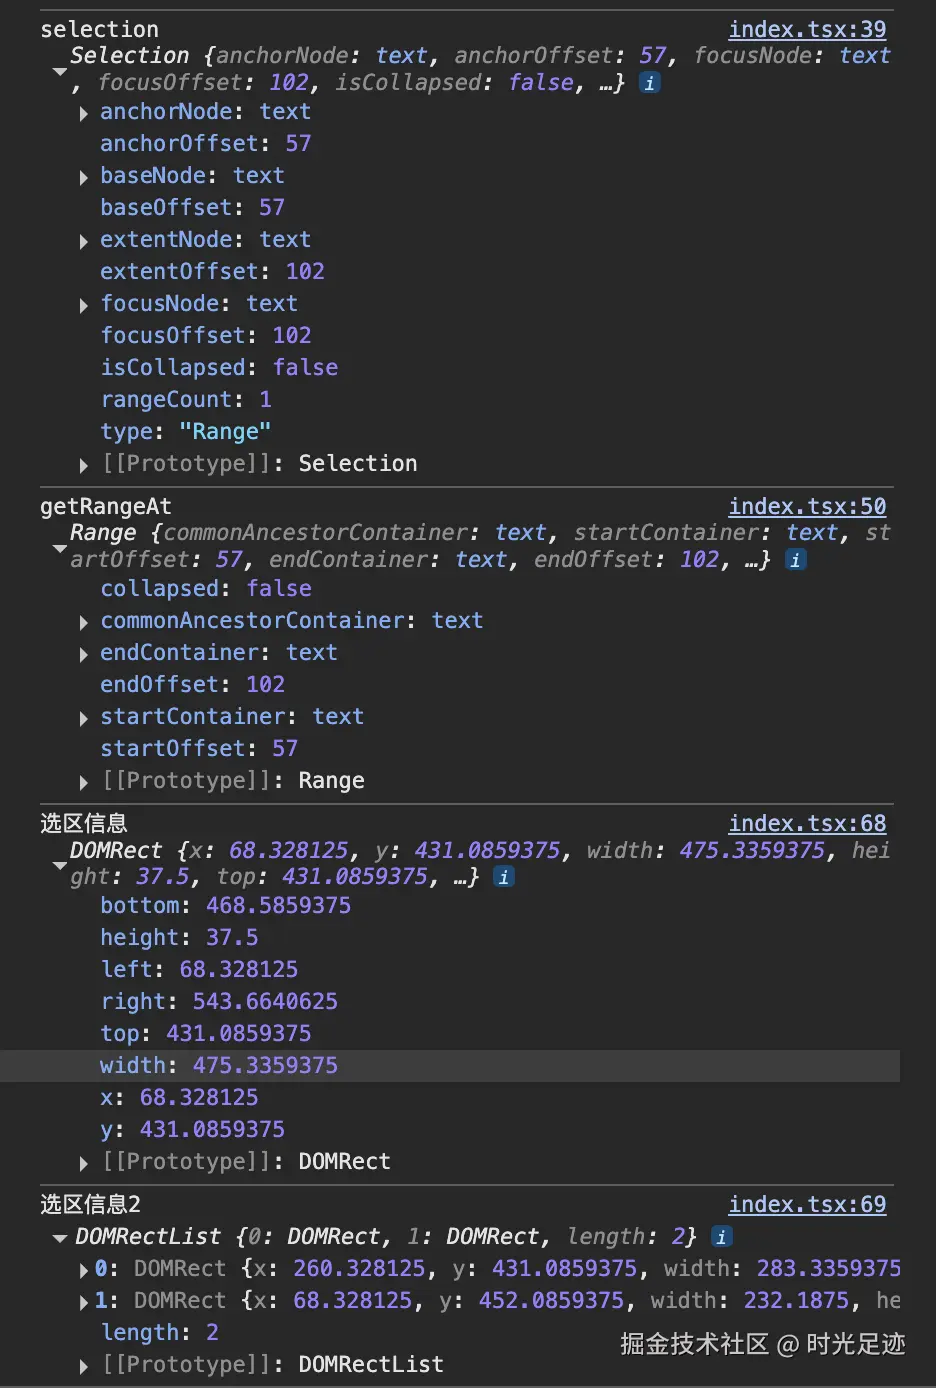Screen dimensions: 936x1388
Task: Open source link index.tsx:39
Action: (x=807, y=30)
